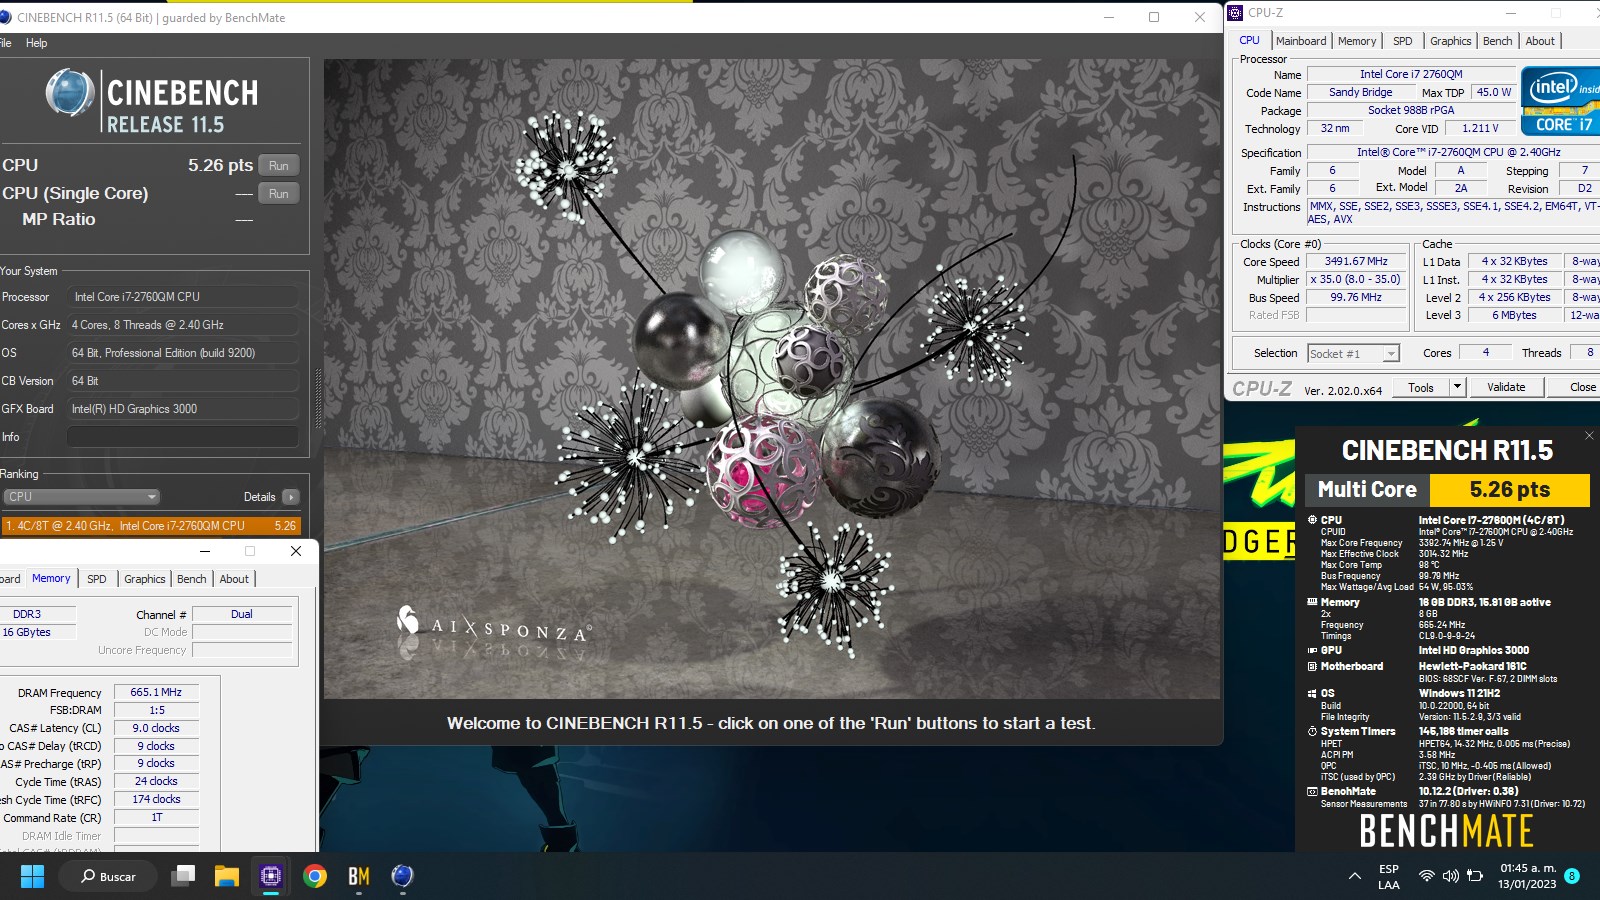Screen dimensions: 1600x900
Task: Open the clock and date panel
Action: pos(1528,877)
